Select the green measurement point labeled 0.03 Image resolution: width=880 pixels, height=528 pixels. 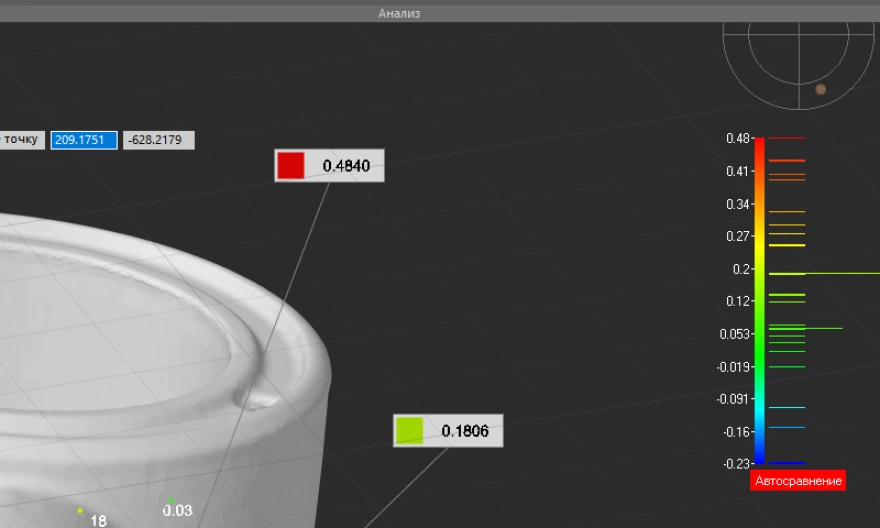(171, 500)
